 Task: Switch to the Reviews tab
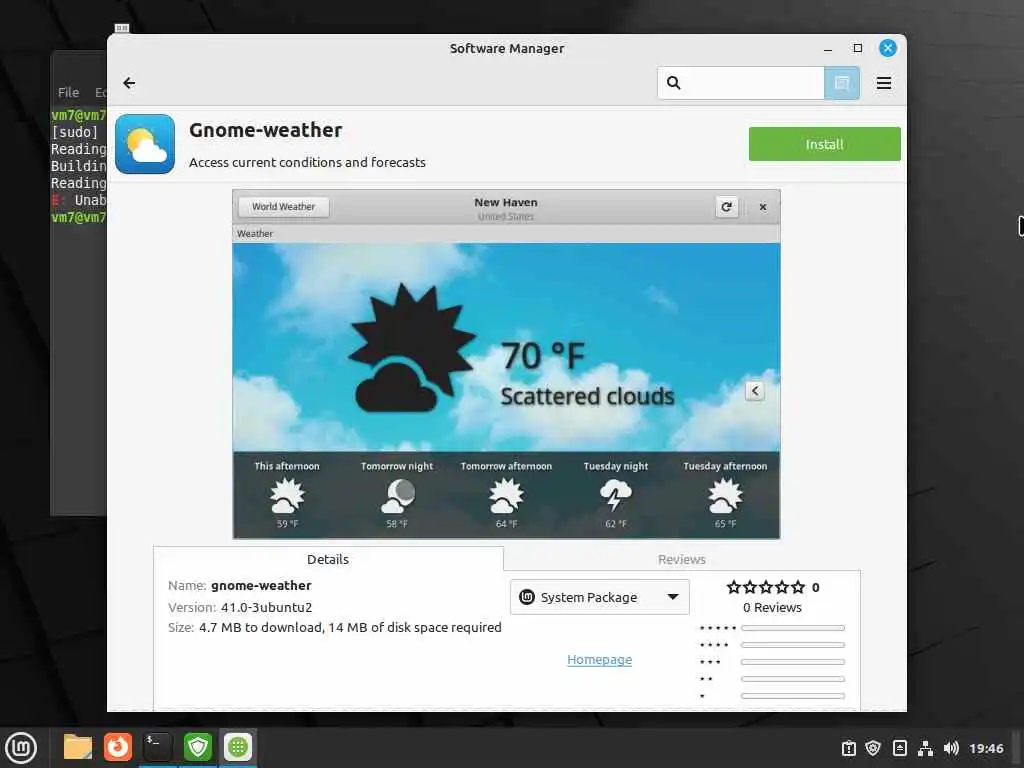tap(682, 559)
